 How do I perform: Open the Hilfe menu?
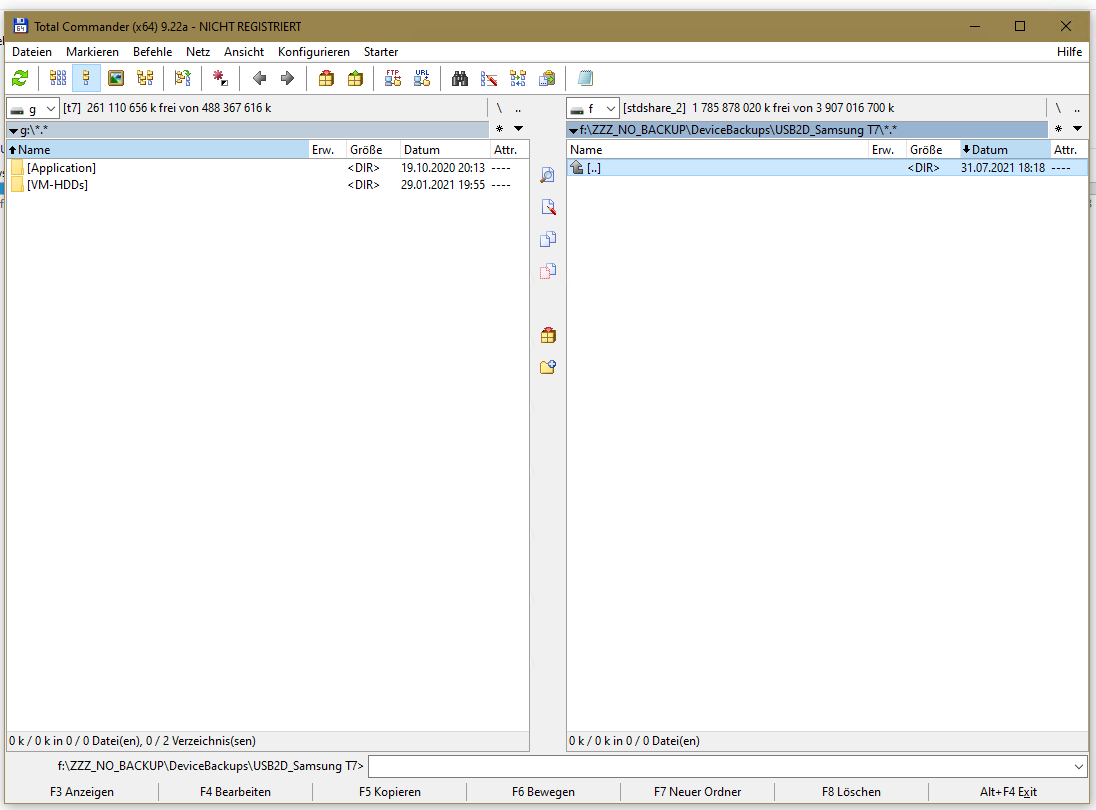coord(1069,52)
